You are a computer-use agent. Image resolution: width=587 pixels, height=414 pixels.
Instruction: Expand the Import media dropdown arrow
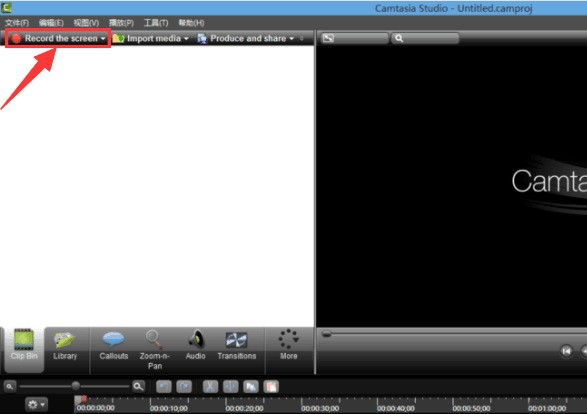(186, 39)
